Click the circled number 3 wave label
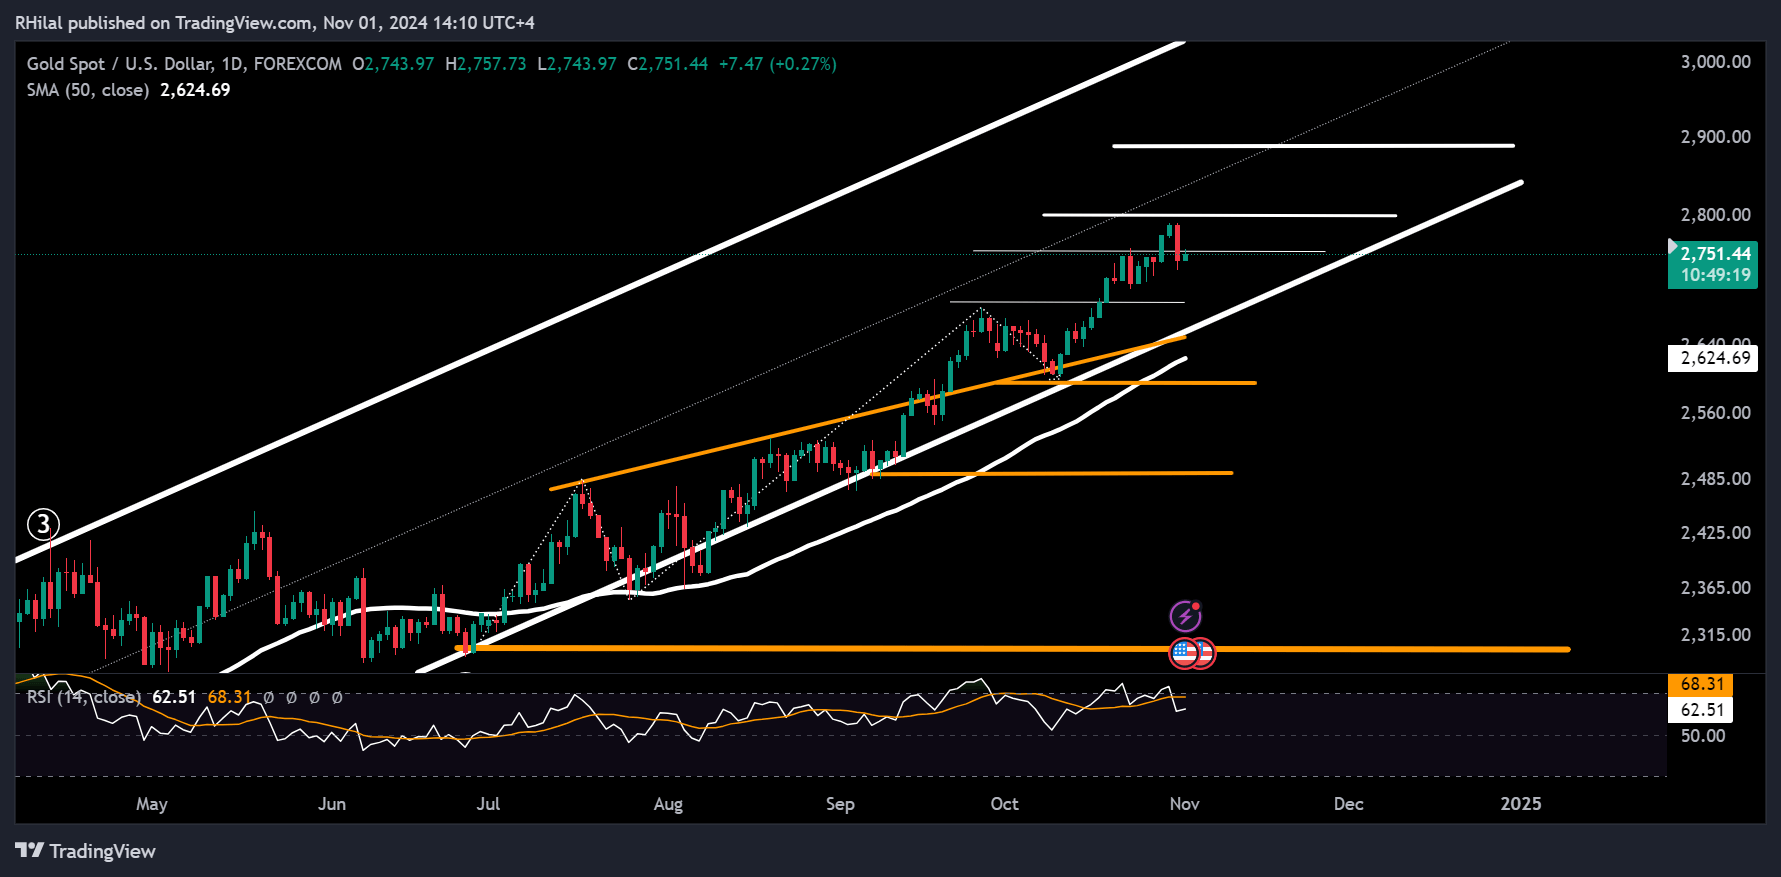The image size is (1781, 877). pyautogui.click(x=43, y=524)
